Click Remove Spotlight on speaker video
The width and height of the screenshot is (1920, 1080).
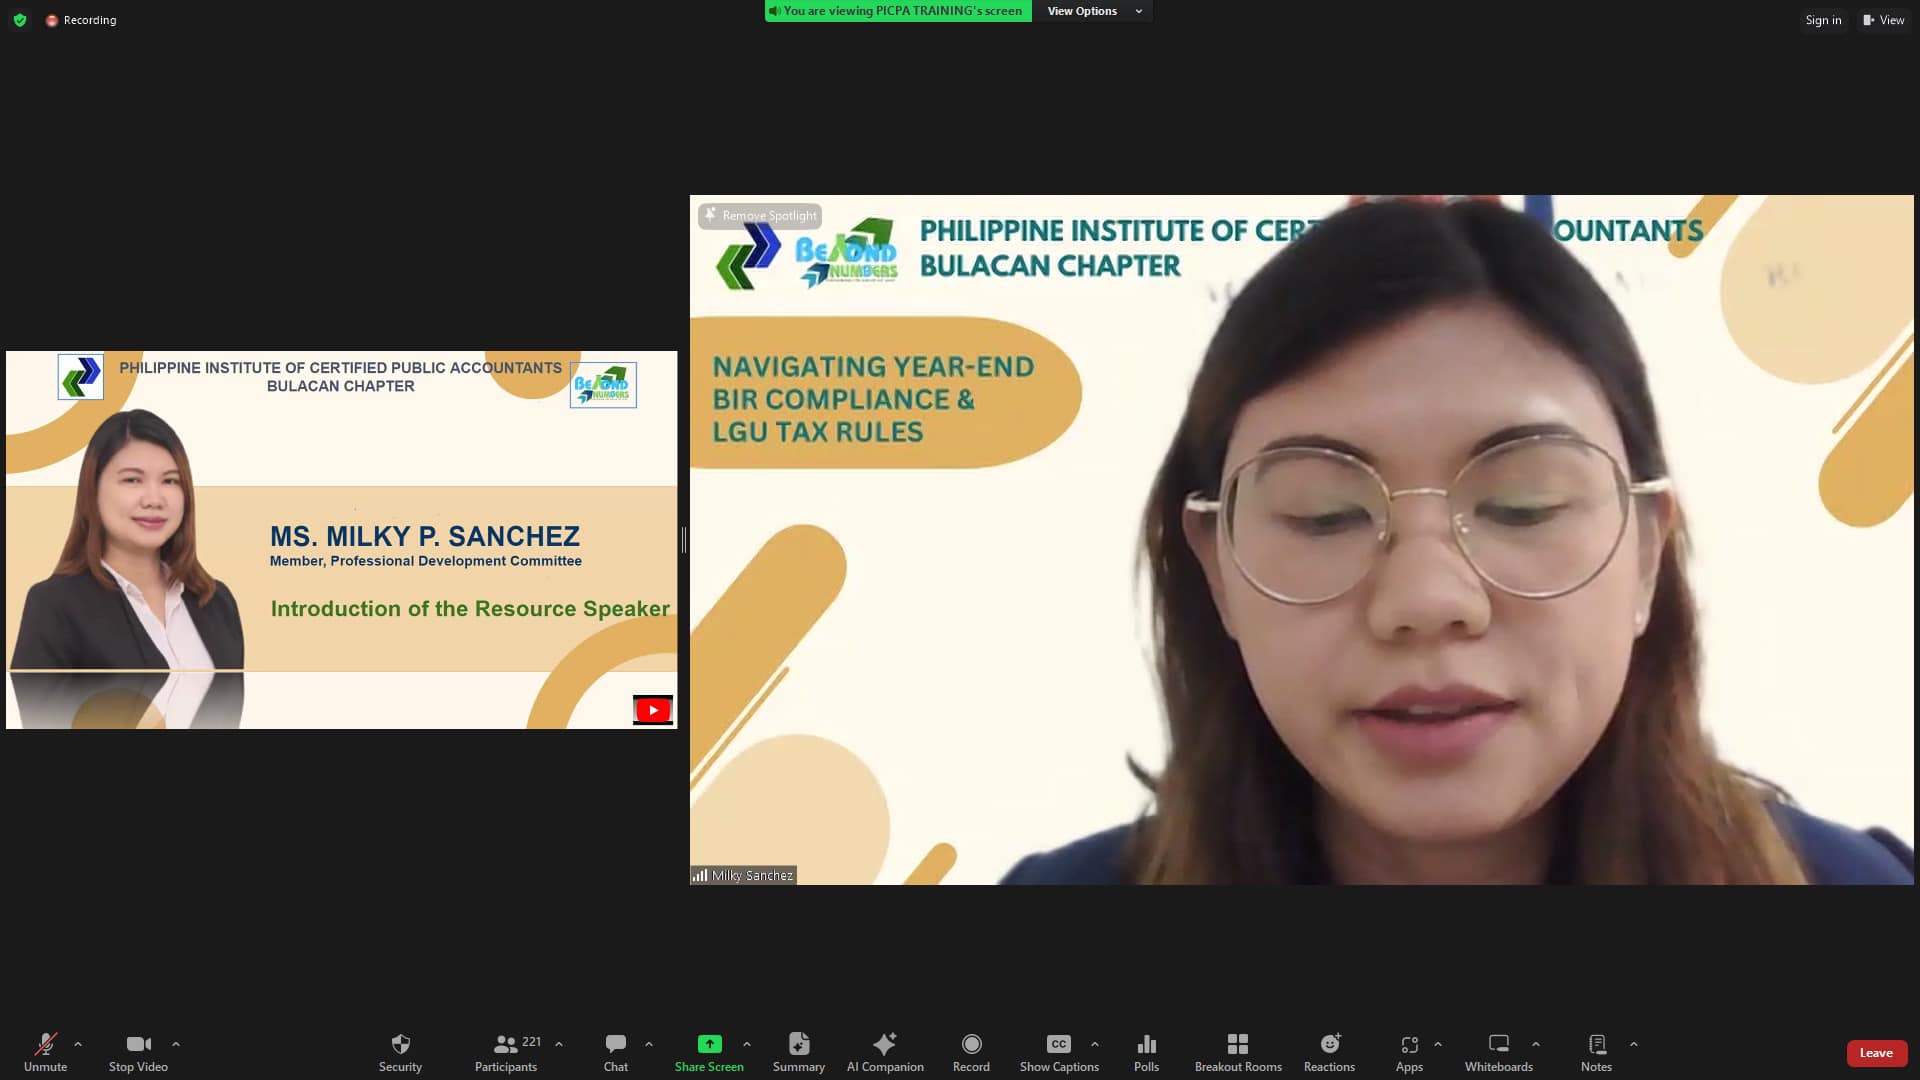pos(760,215)
